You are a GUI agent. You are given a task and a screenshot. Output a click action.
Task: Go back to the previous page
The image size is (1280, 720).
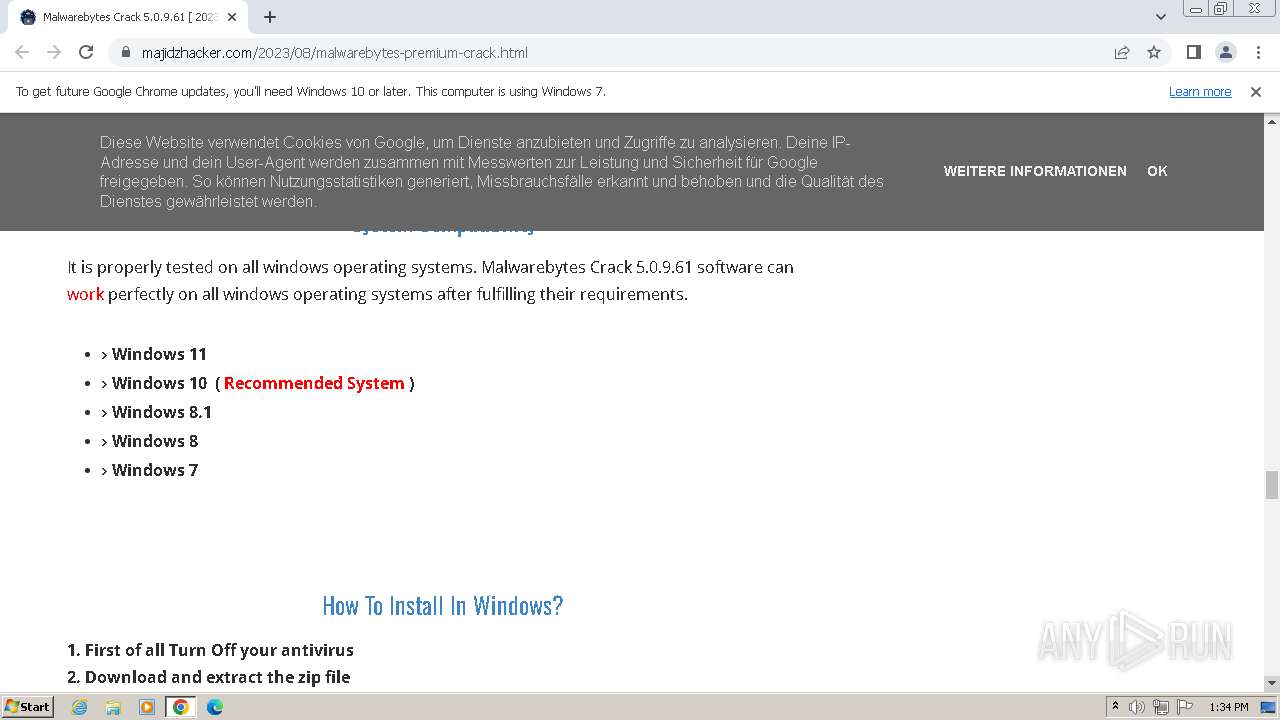[x=22, y=52]
